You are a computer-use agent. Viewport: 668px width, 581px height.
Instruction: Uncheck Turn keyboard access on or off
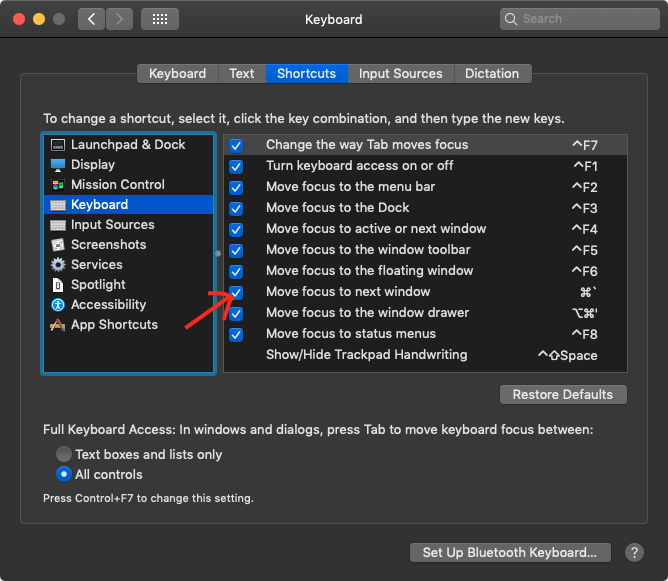click(x=236, y=167)
